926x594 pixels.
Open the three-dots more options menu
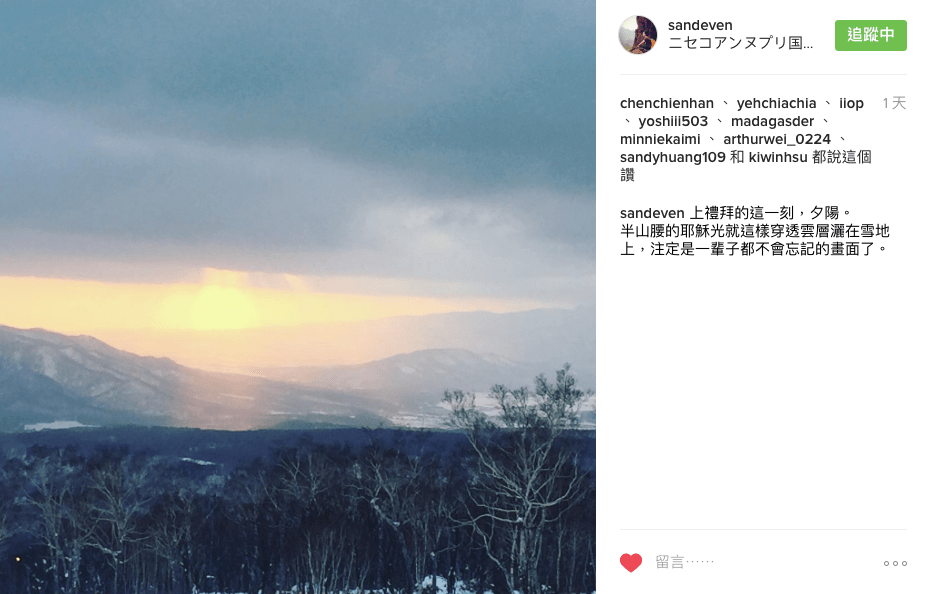coord(895,563)
